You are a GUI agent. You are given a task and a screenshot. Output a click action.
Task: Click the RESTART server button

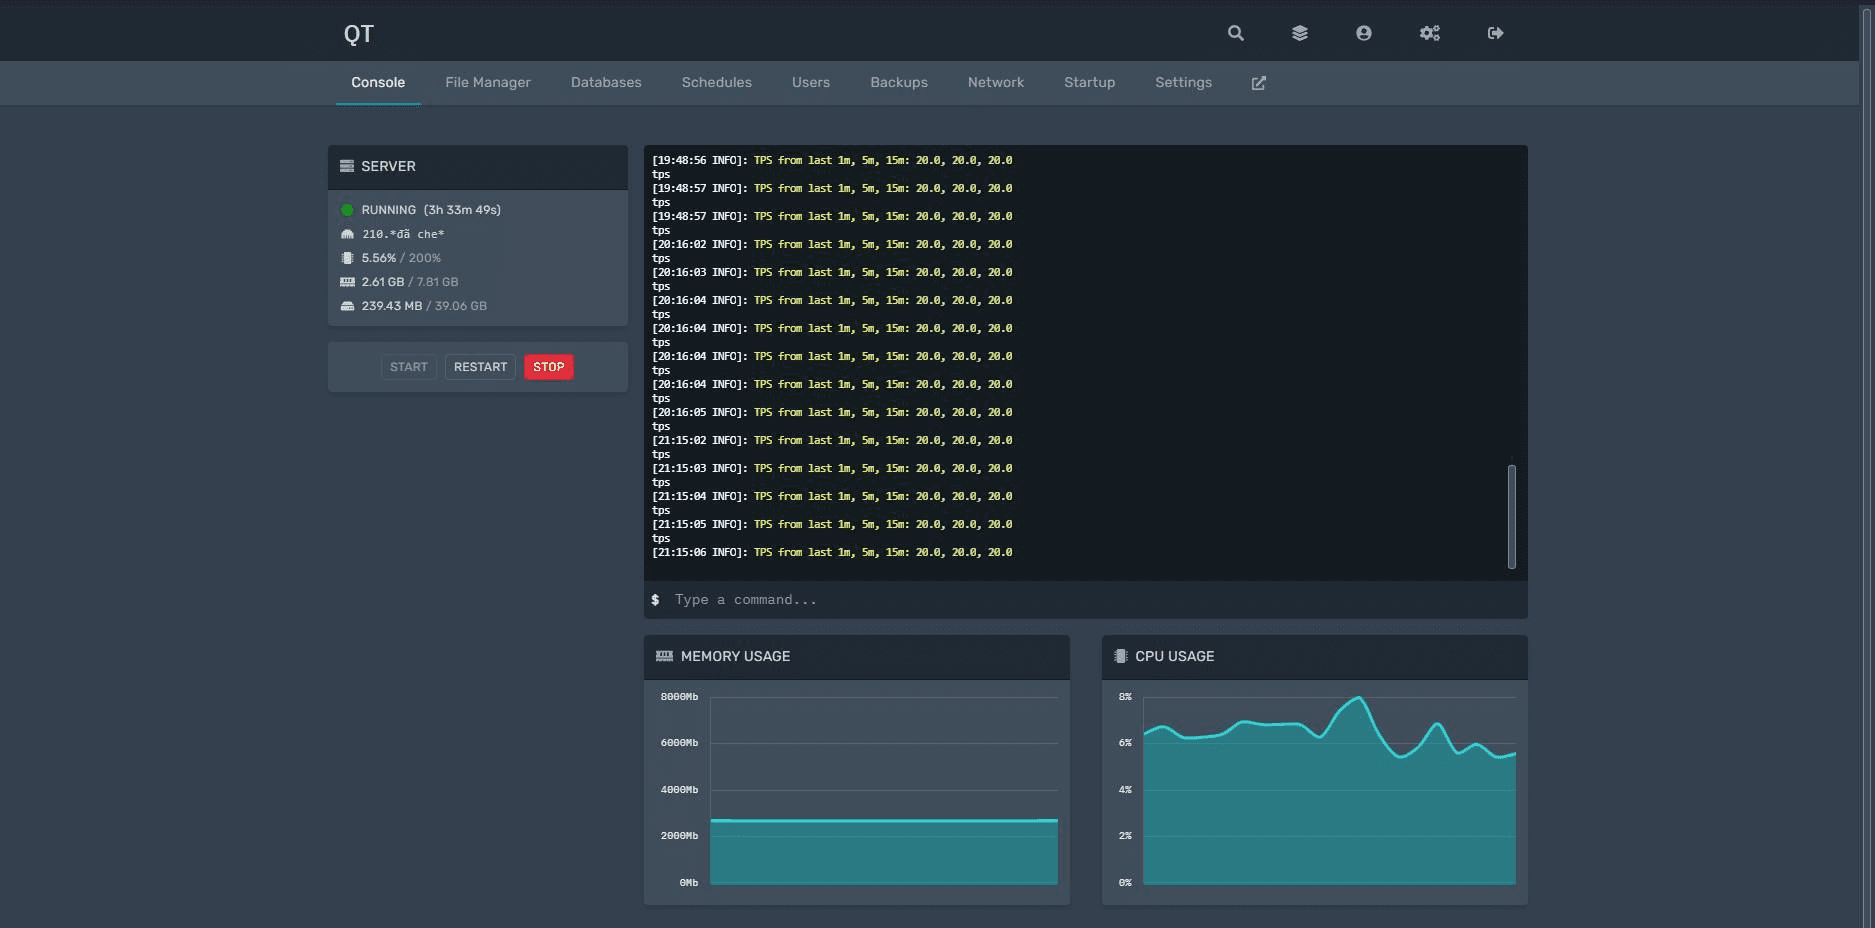[x=480, y=367]
